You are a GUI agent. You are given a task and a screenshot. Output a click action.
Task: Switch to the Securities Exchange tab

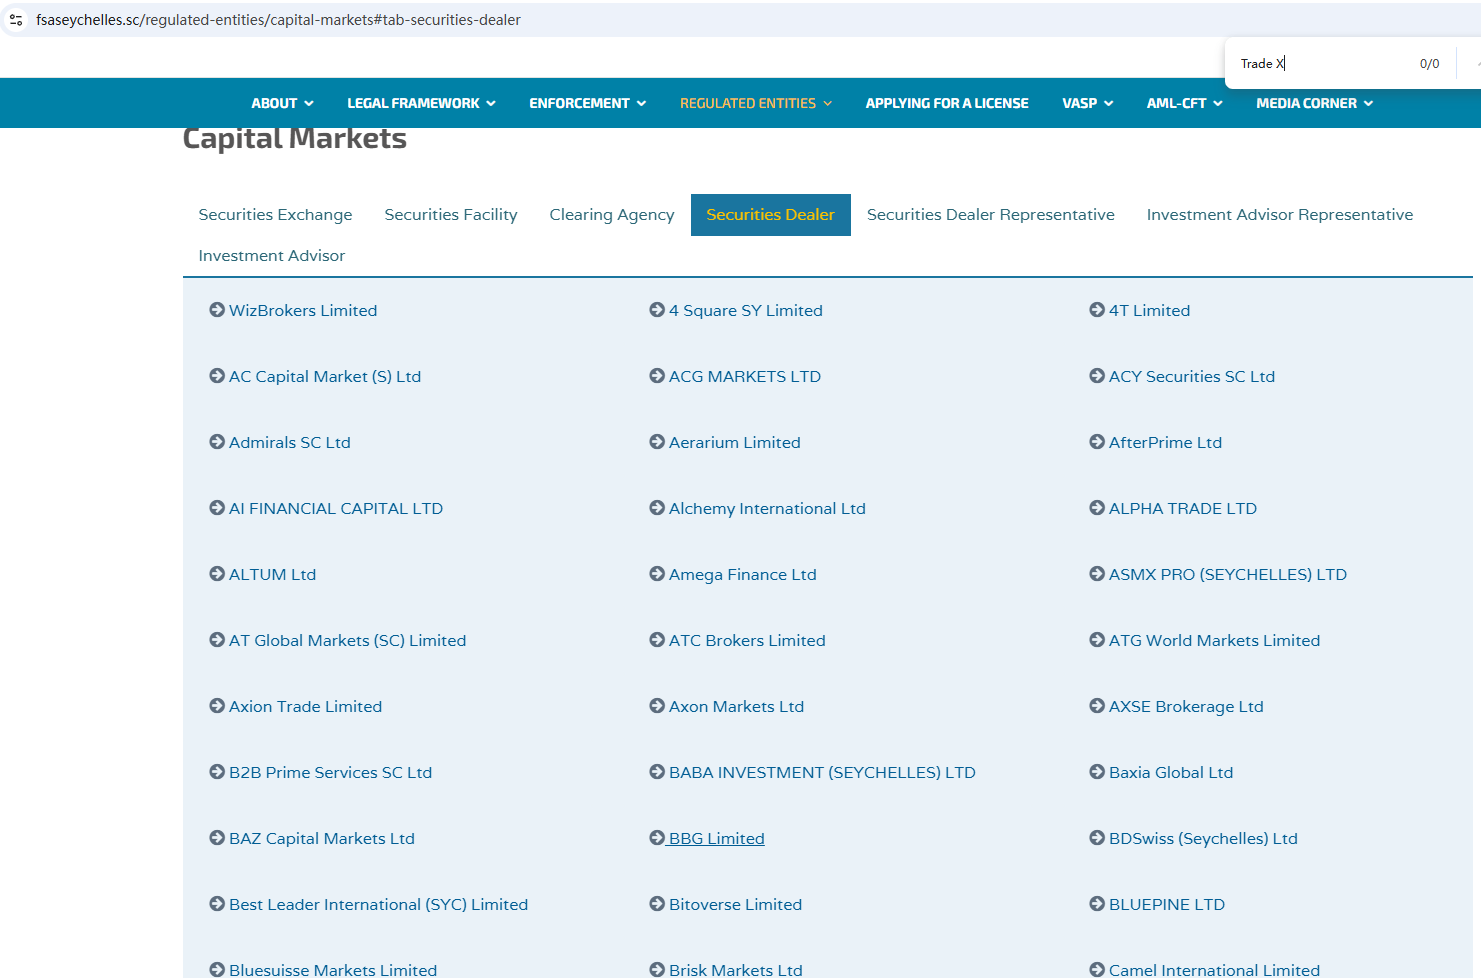[275, 215]
